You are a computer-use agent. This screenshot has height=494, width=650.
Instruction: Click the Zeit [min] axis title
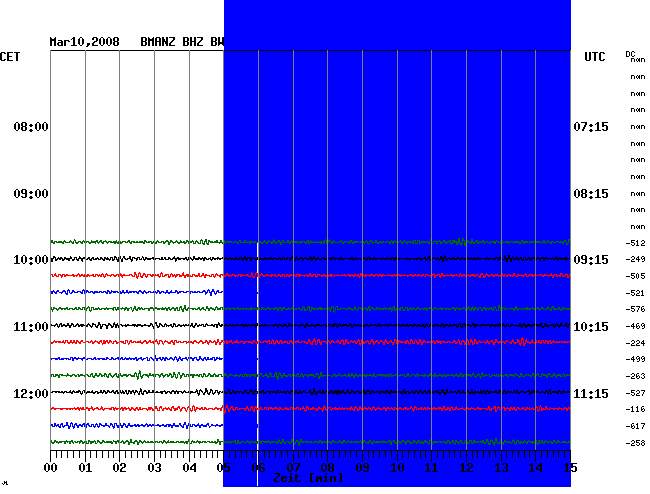(x=308, y=478)
